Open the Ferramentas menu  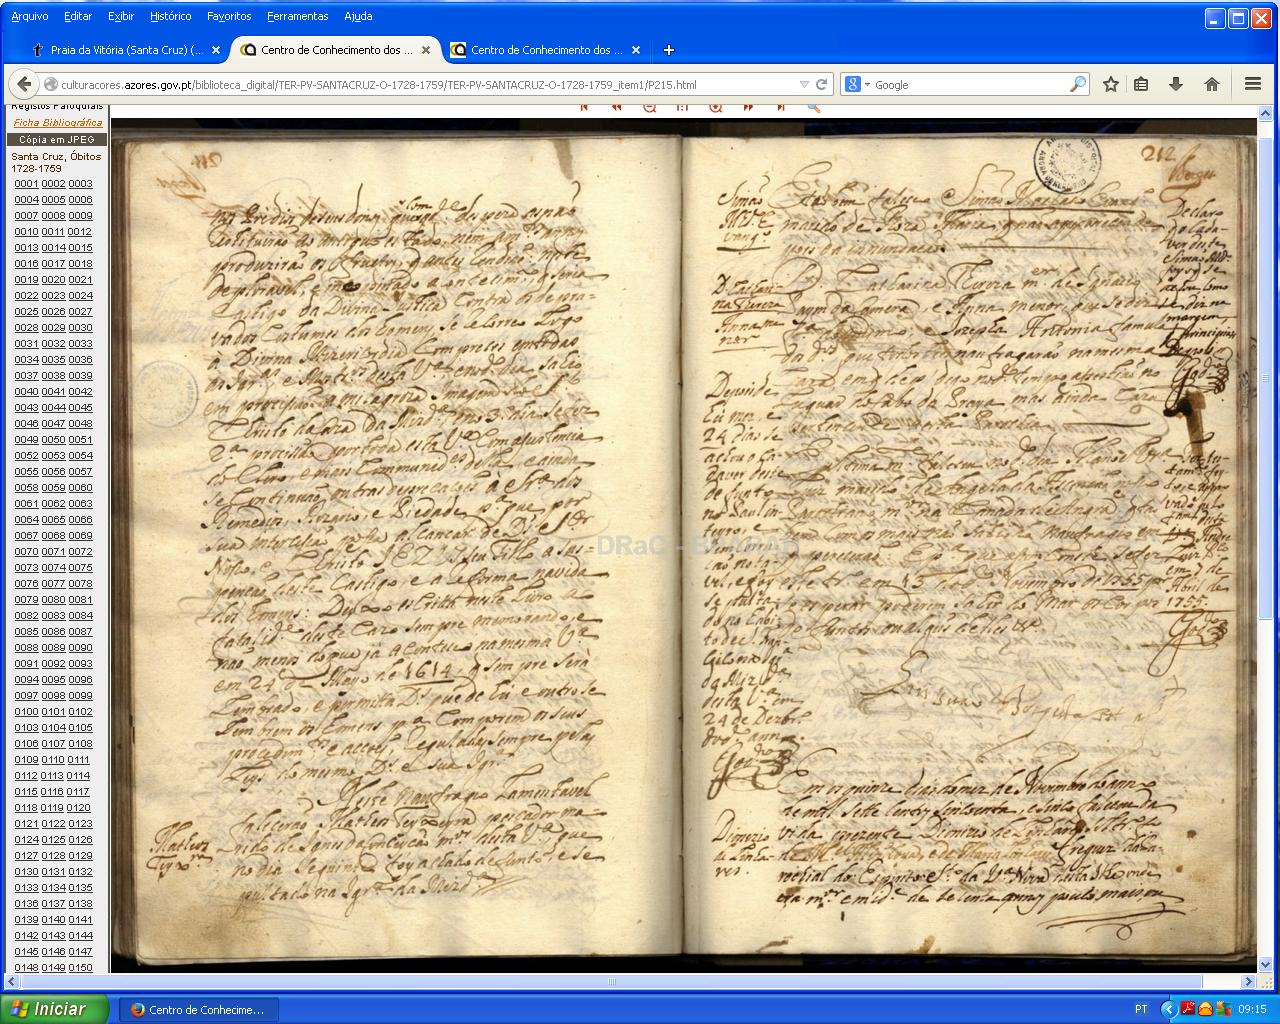[x=297, y=16]
